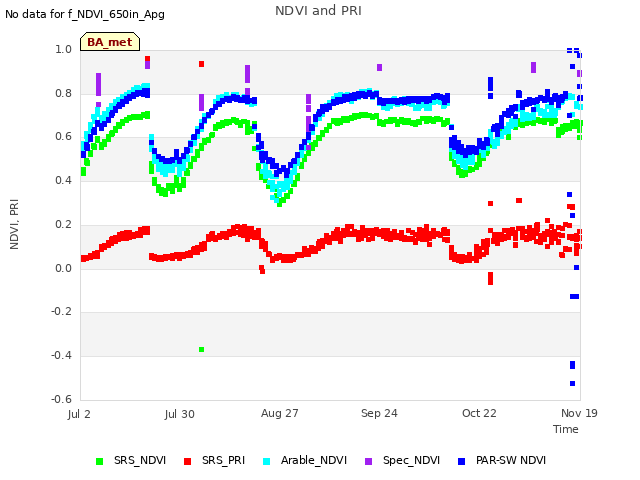The width and height of the screenshot is (640, 480).
Task: Click the chart title NDVI and PRI
Action: point(318,11)
